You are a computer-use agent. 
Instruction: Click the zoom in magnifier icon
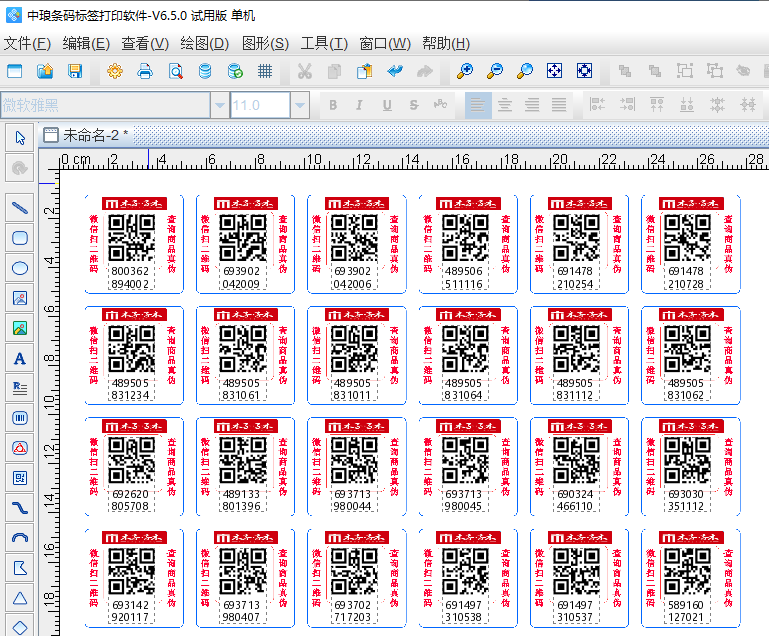(x=464, y=71)
